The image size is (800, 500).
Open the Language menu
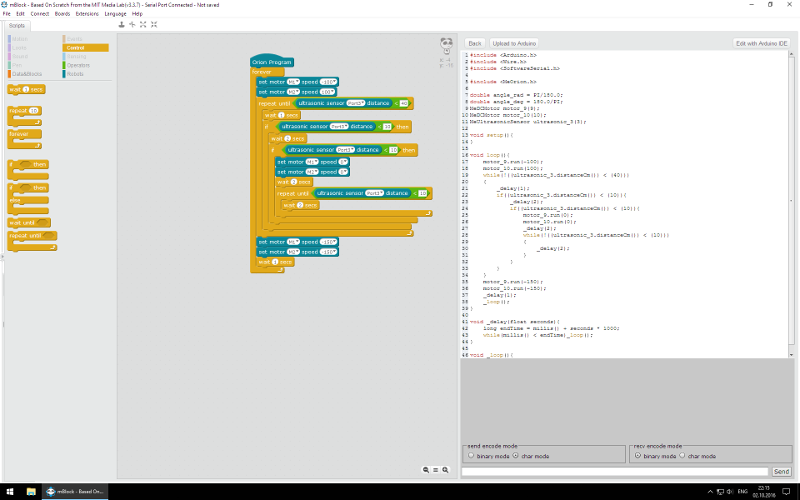[115, 14]
